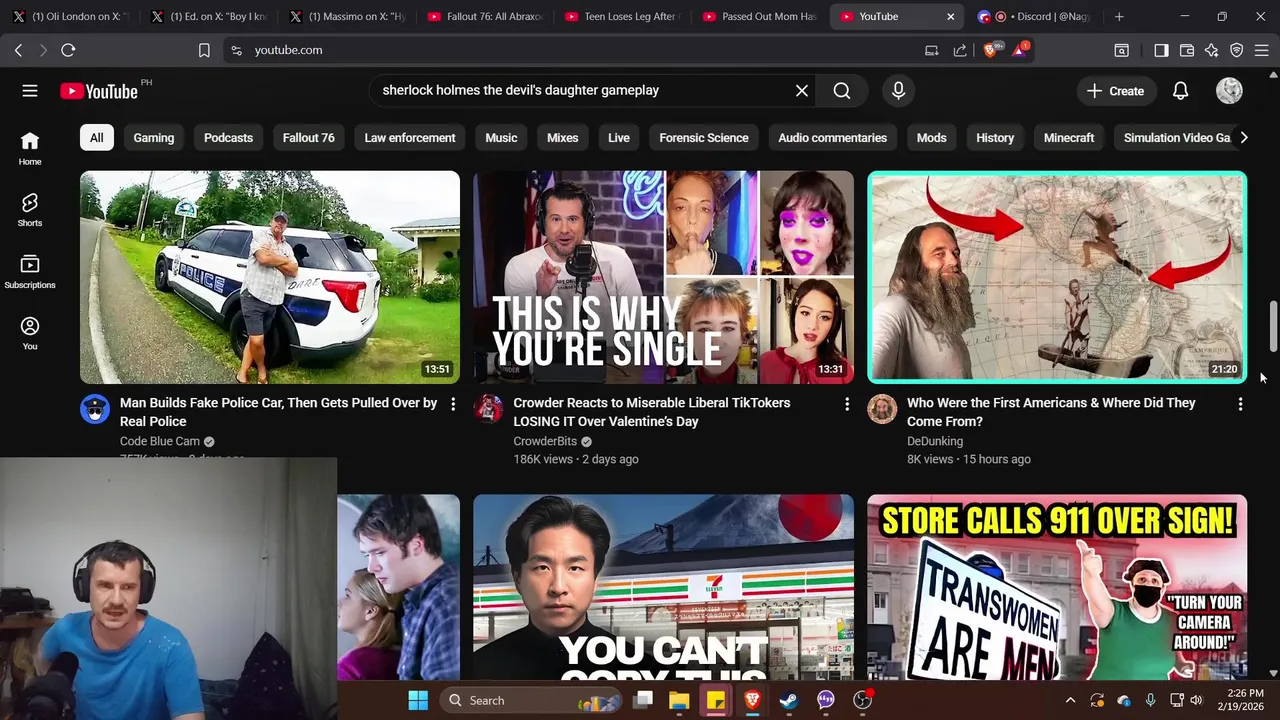
Task: Open the tab search dropdown in Brave
Action: tap(1119, 50)
